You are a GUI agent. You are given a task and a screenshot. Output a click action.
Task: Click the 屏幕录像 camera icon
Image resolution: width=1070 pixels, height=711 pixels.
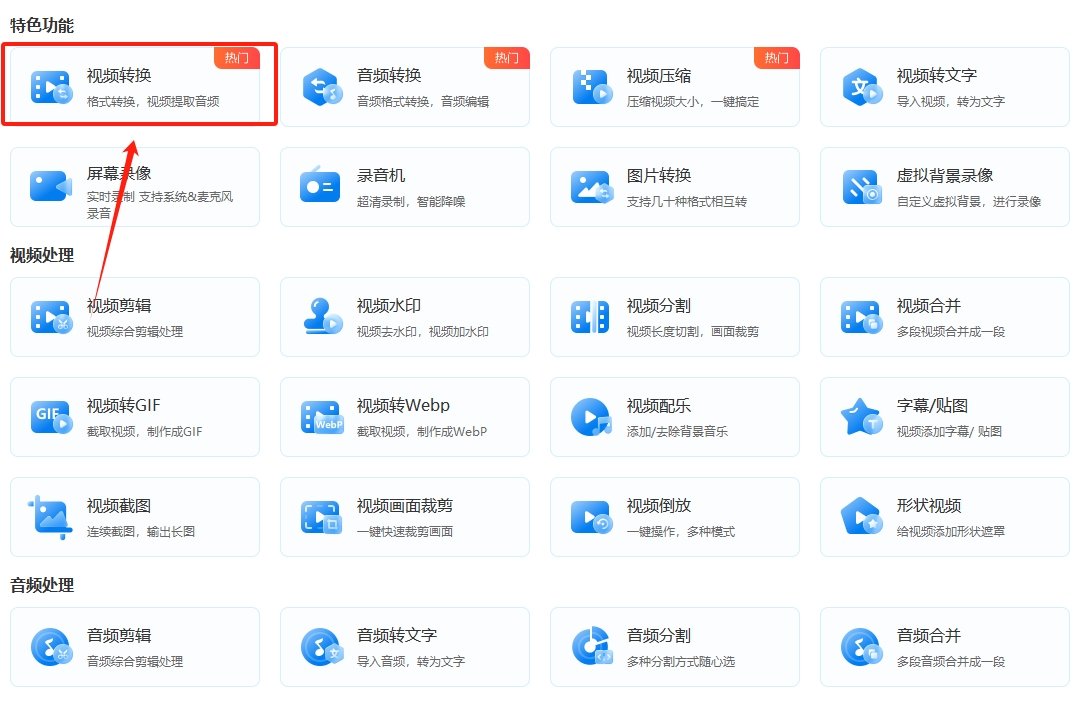(51, 187)
